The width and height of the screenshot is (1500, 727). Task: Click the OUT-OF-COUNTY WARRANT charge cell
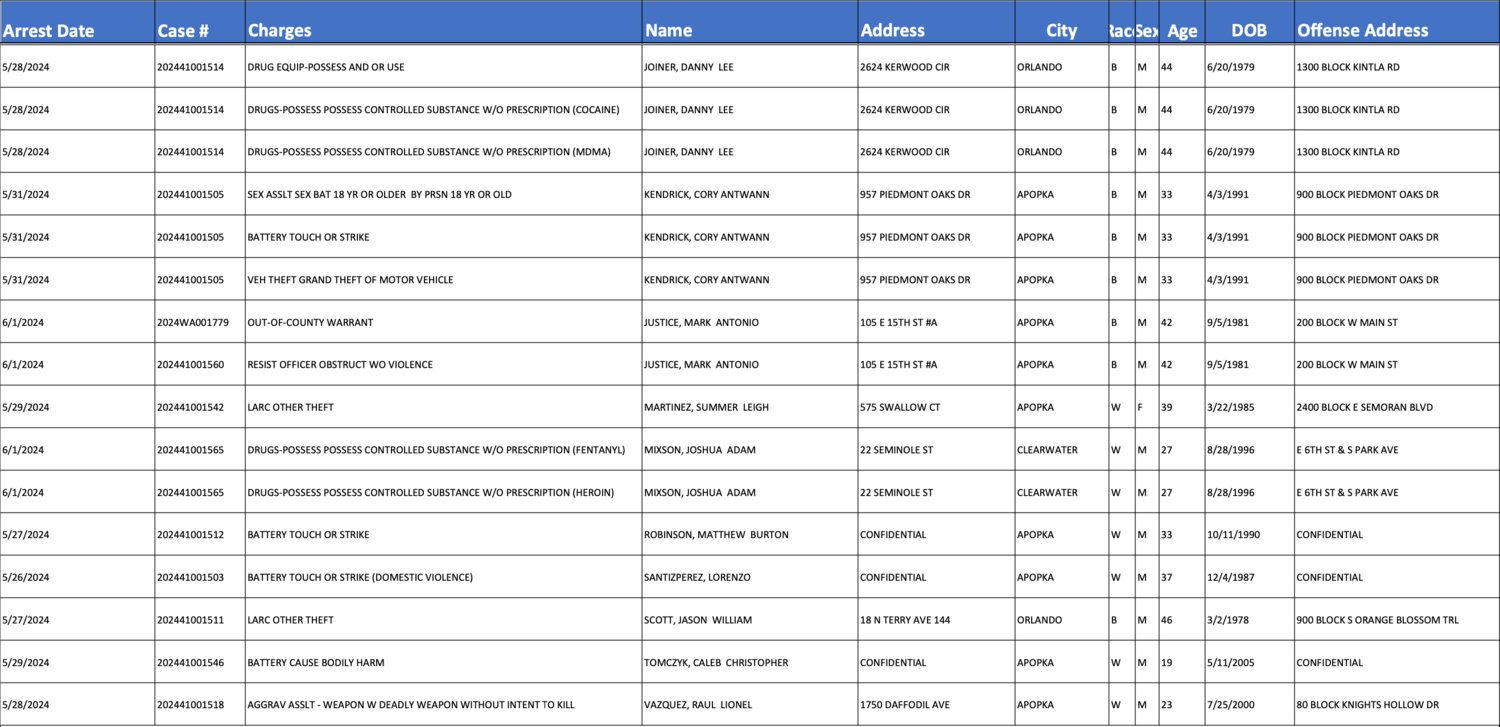coord(444,322)
